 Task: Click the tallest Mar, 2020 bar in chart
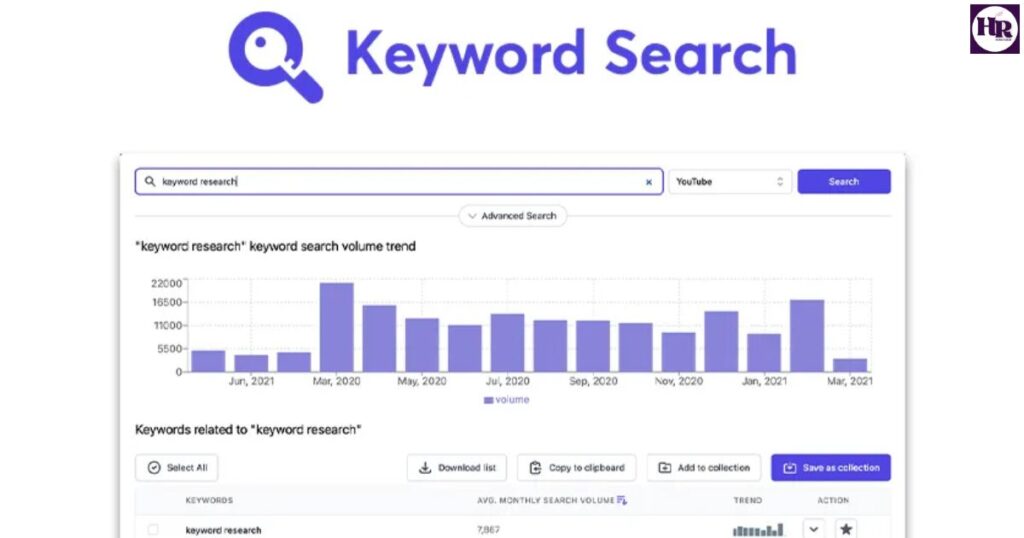click(336, 327)
